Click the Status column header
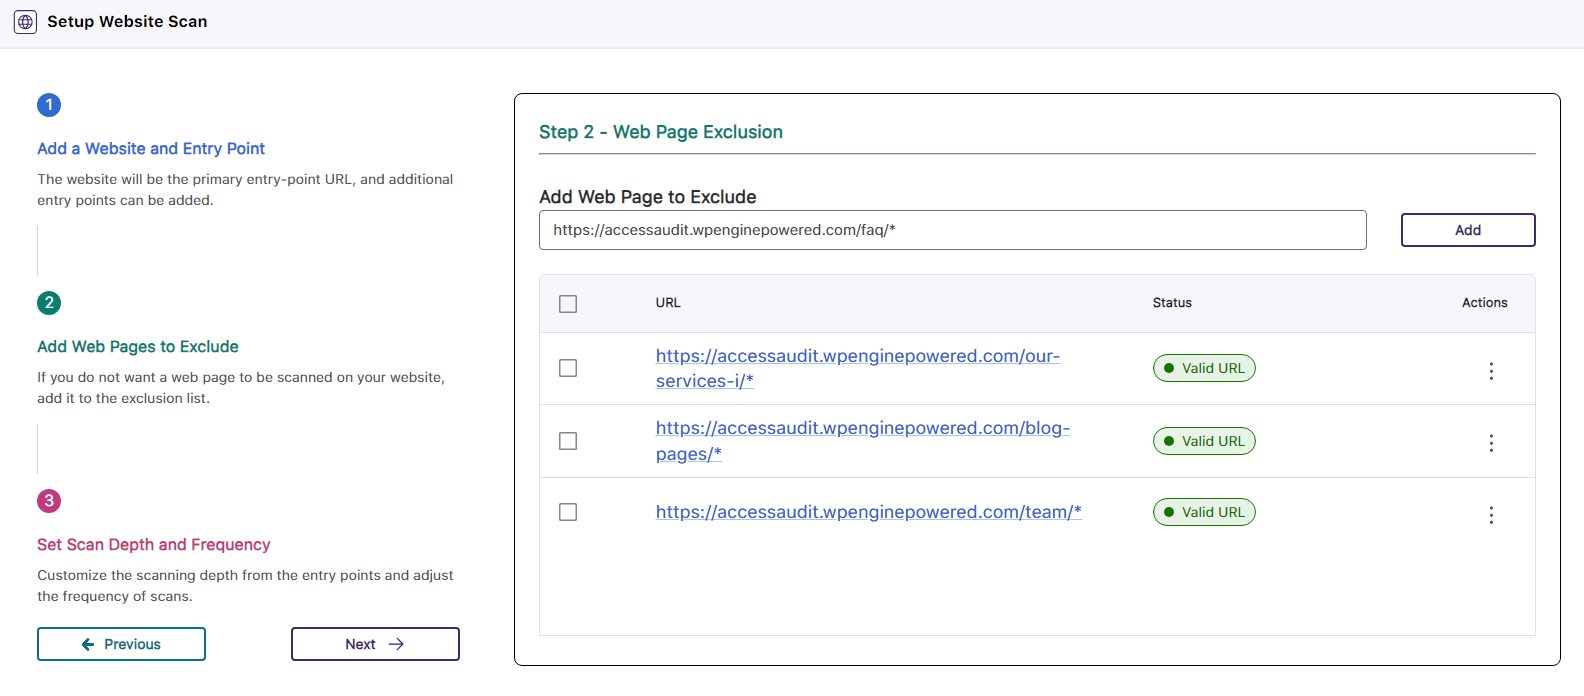Image resolution: width=1584 pixels, height=696 pixels. (1172, 303)
